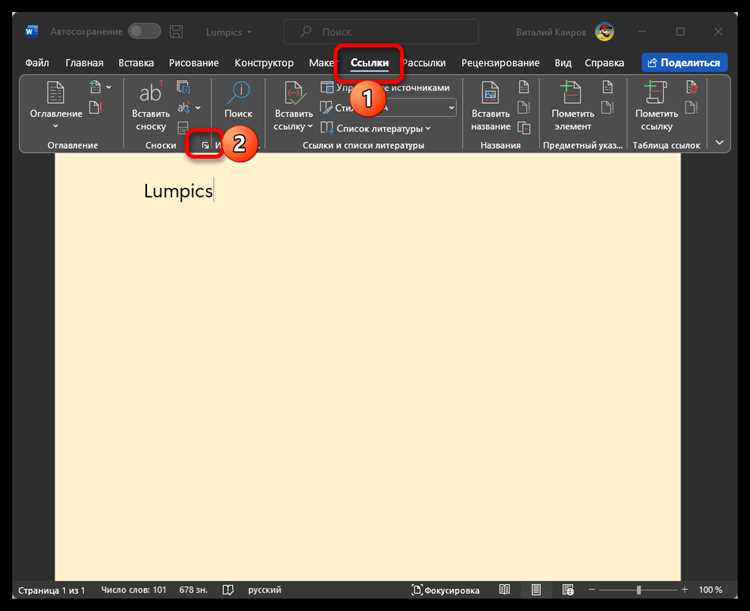Image resolution: width=750 pixels, height=611 pixels.
Task: Click the show notes icon in the Сноски group
Action: pos(183,127)
